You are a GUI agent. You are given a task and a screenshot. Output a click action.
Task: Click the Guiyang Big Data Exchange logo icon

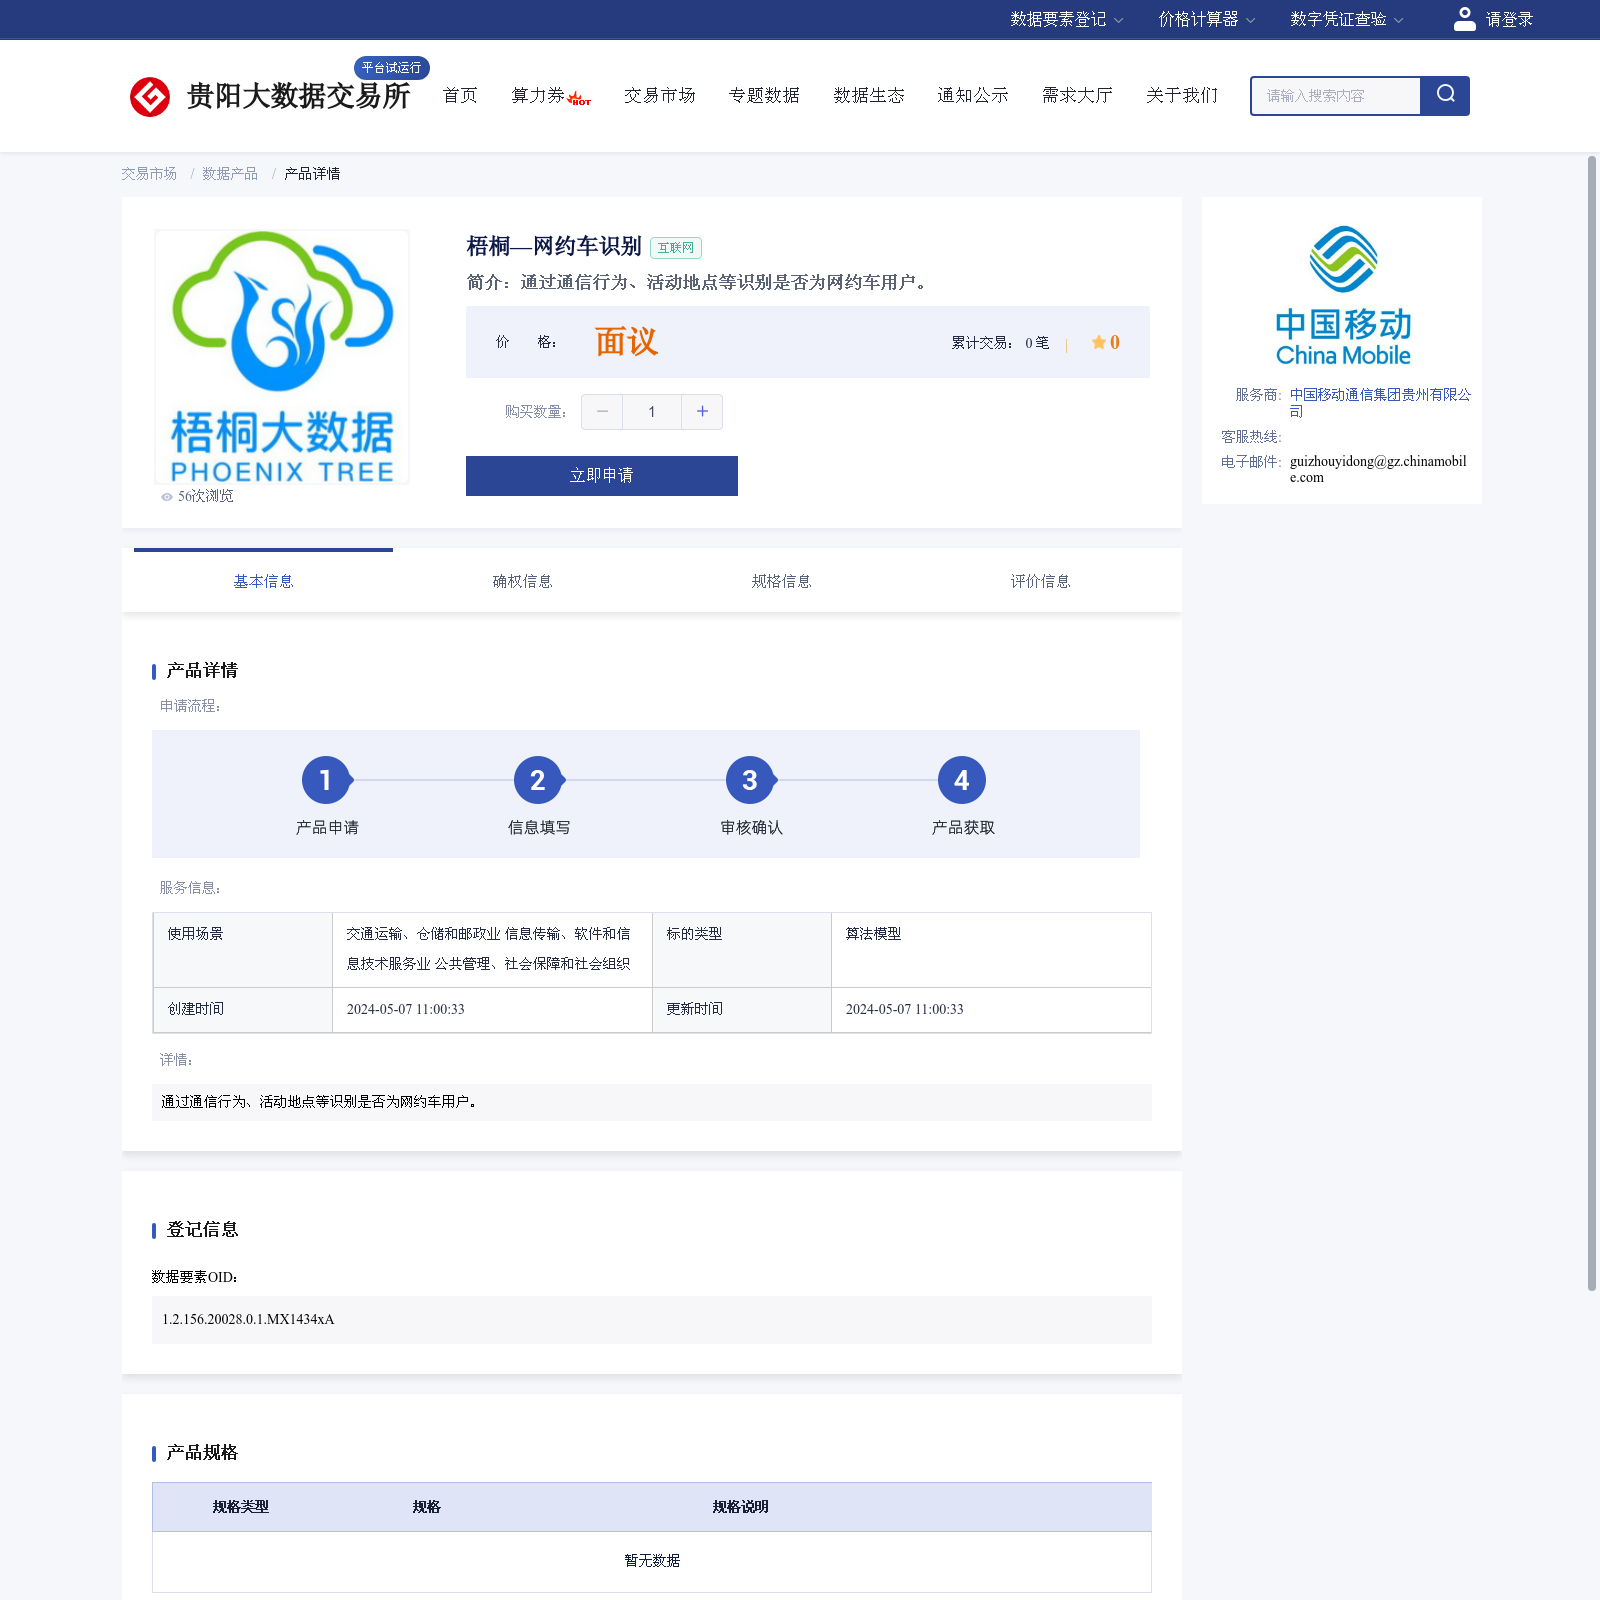click(x=150, y=97)
